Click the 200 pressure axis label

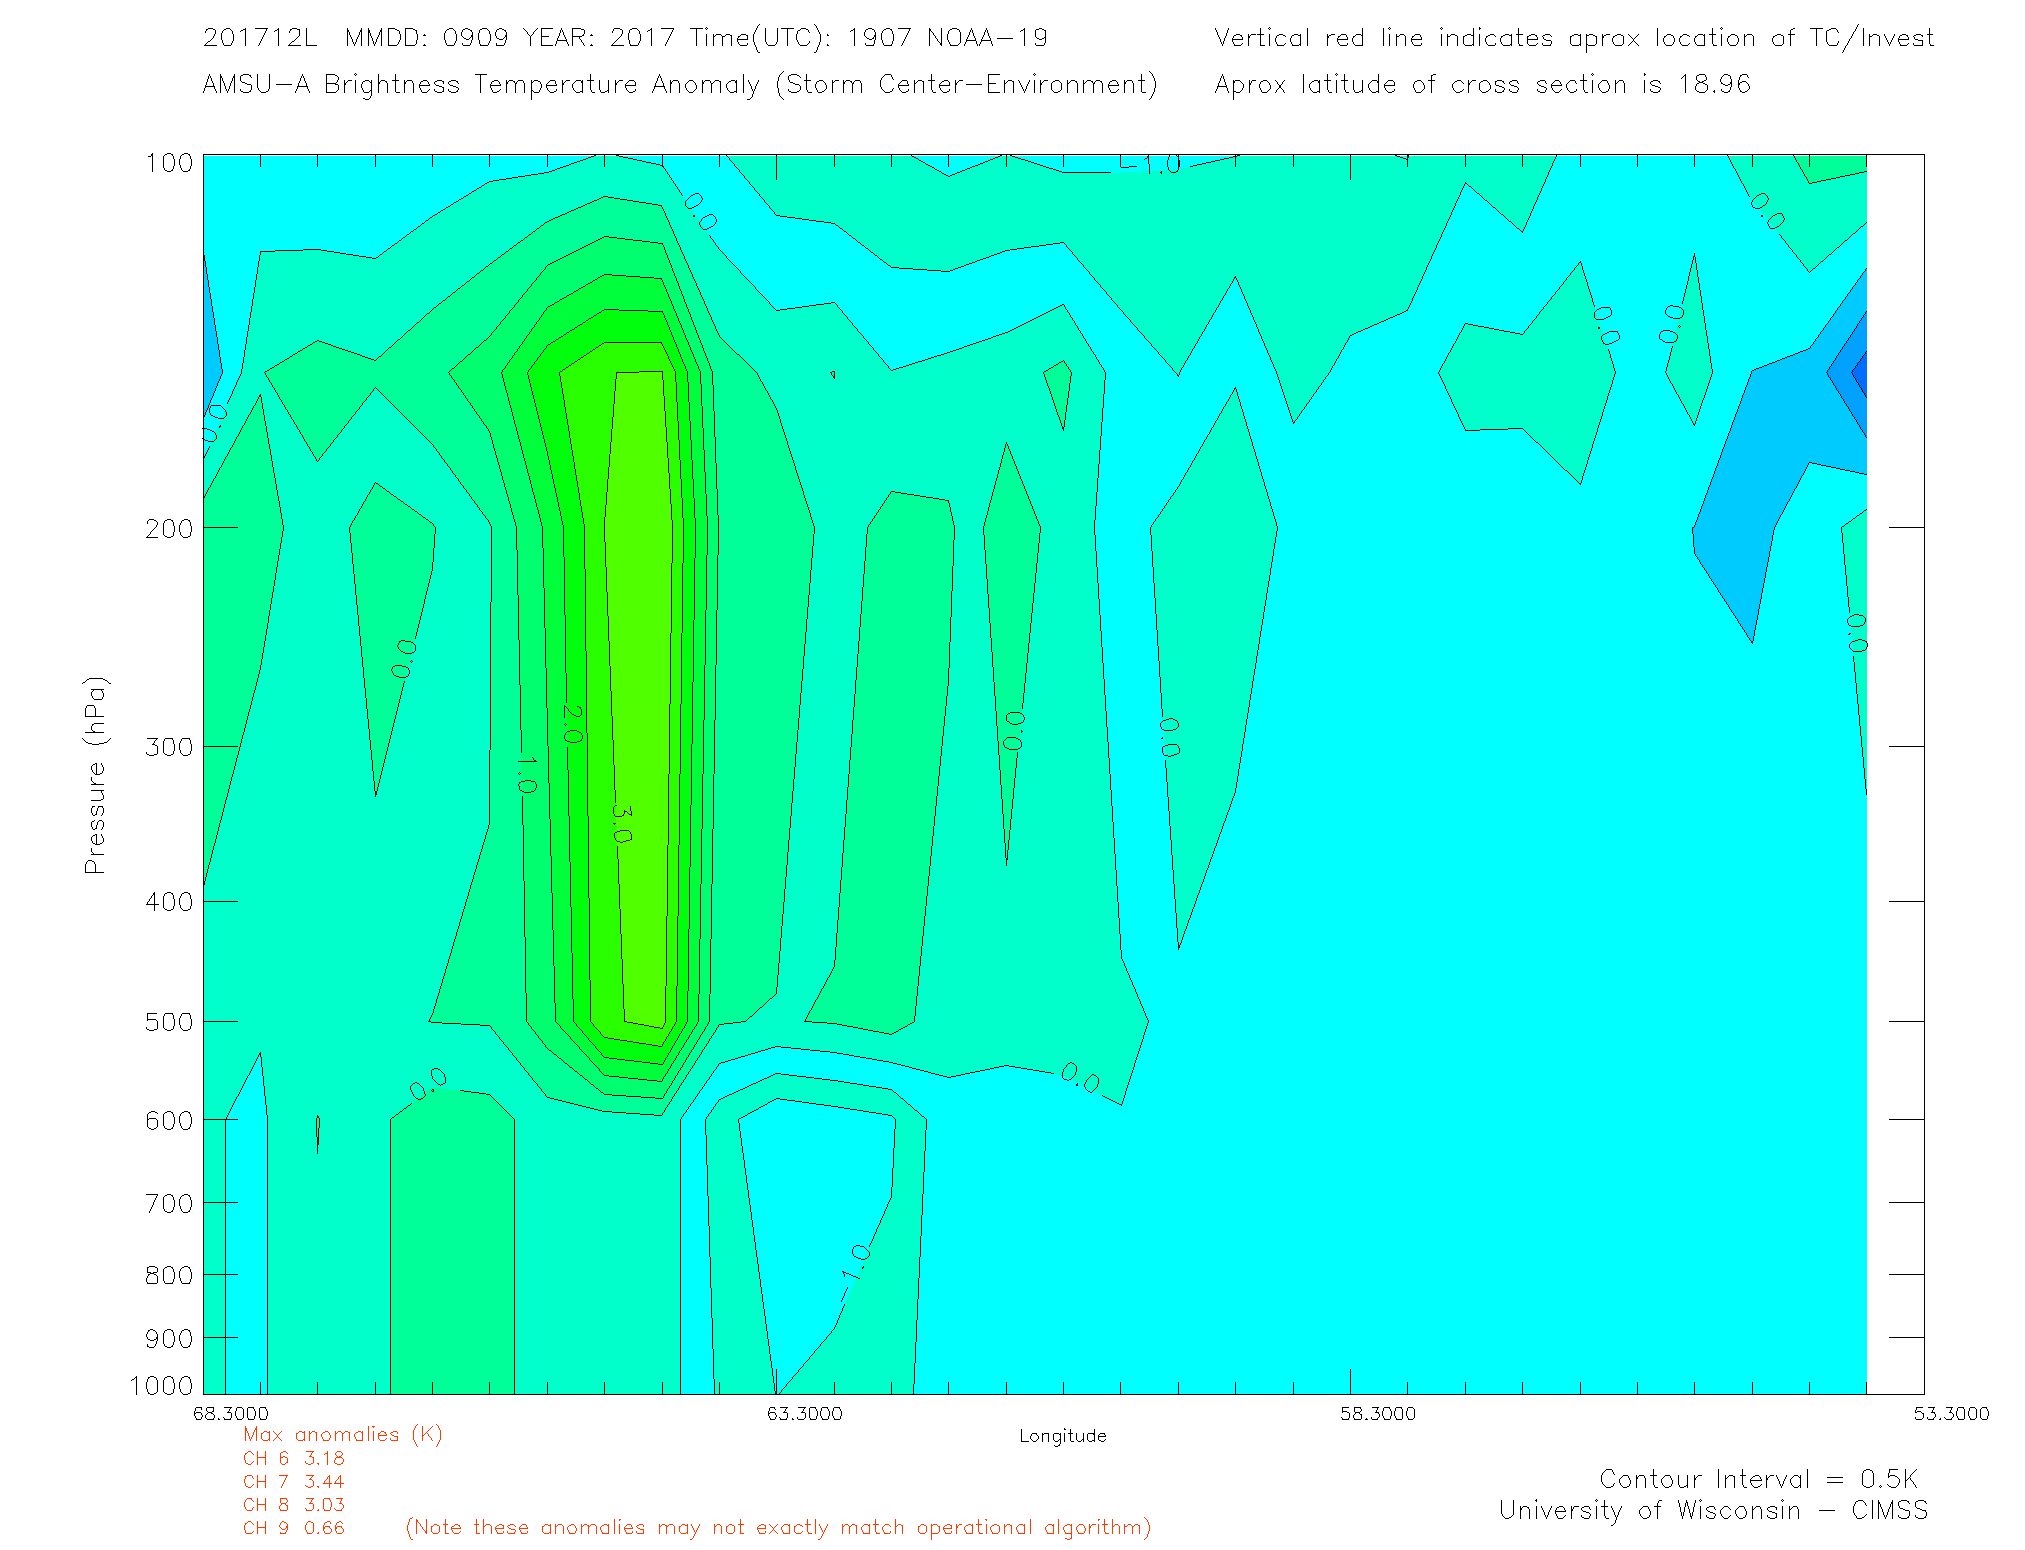[169, 528]
